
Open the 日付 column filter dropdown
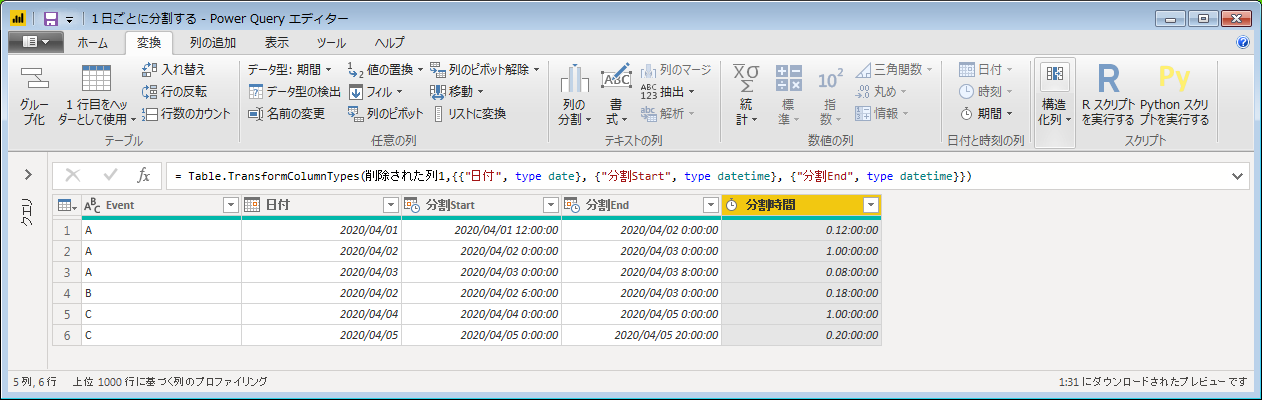click(x=390, y=205)
